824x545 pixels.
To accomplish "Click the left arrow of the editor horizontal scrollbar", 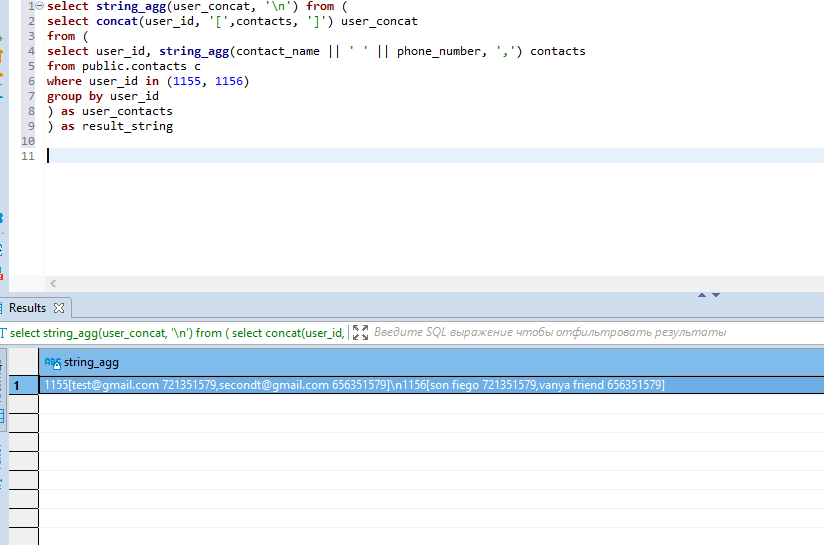I will 53,284.
